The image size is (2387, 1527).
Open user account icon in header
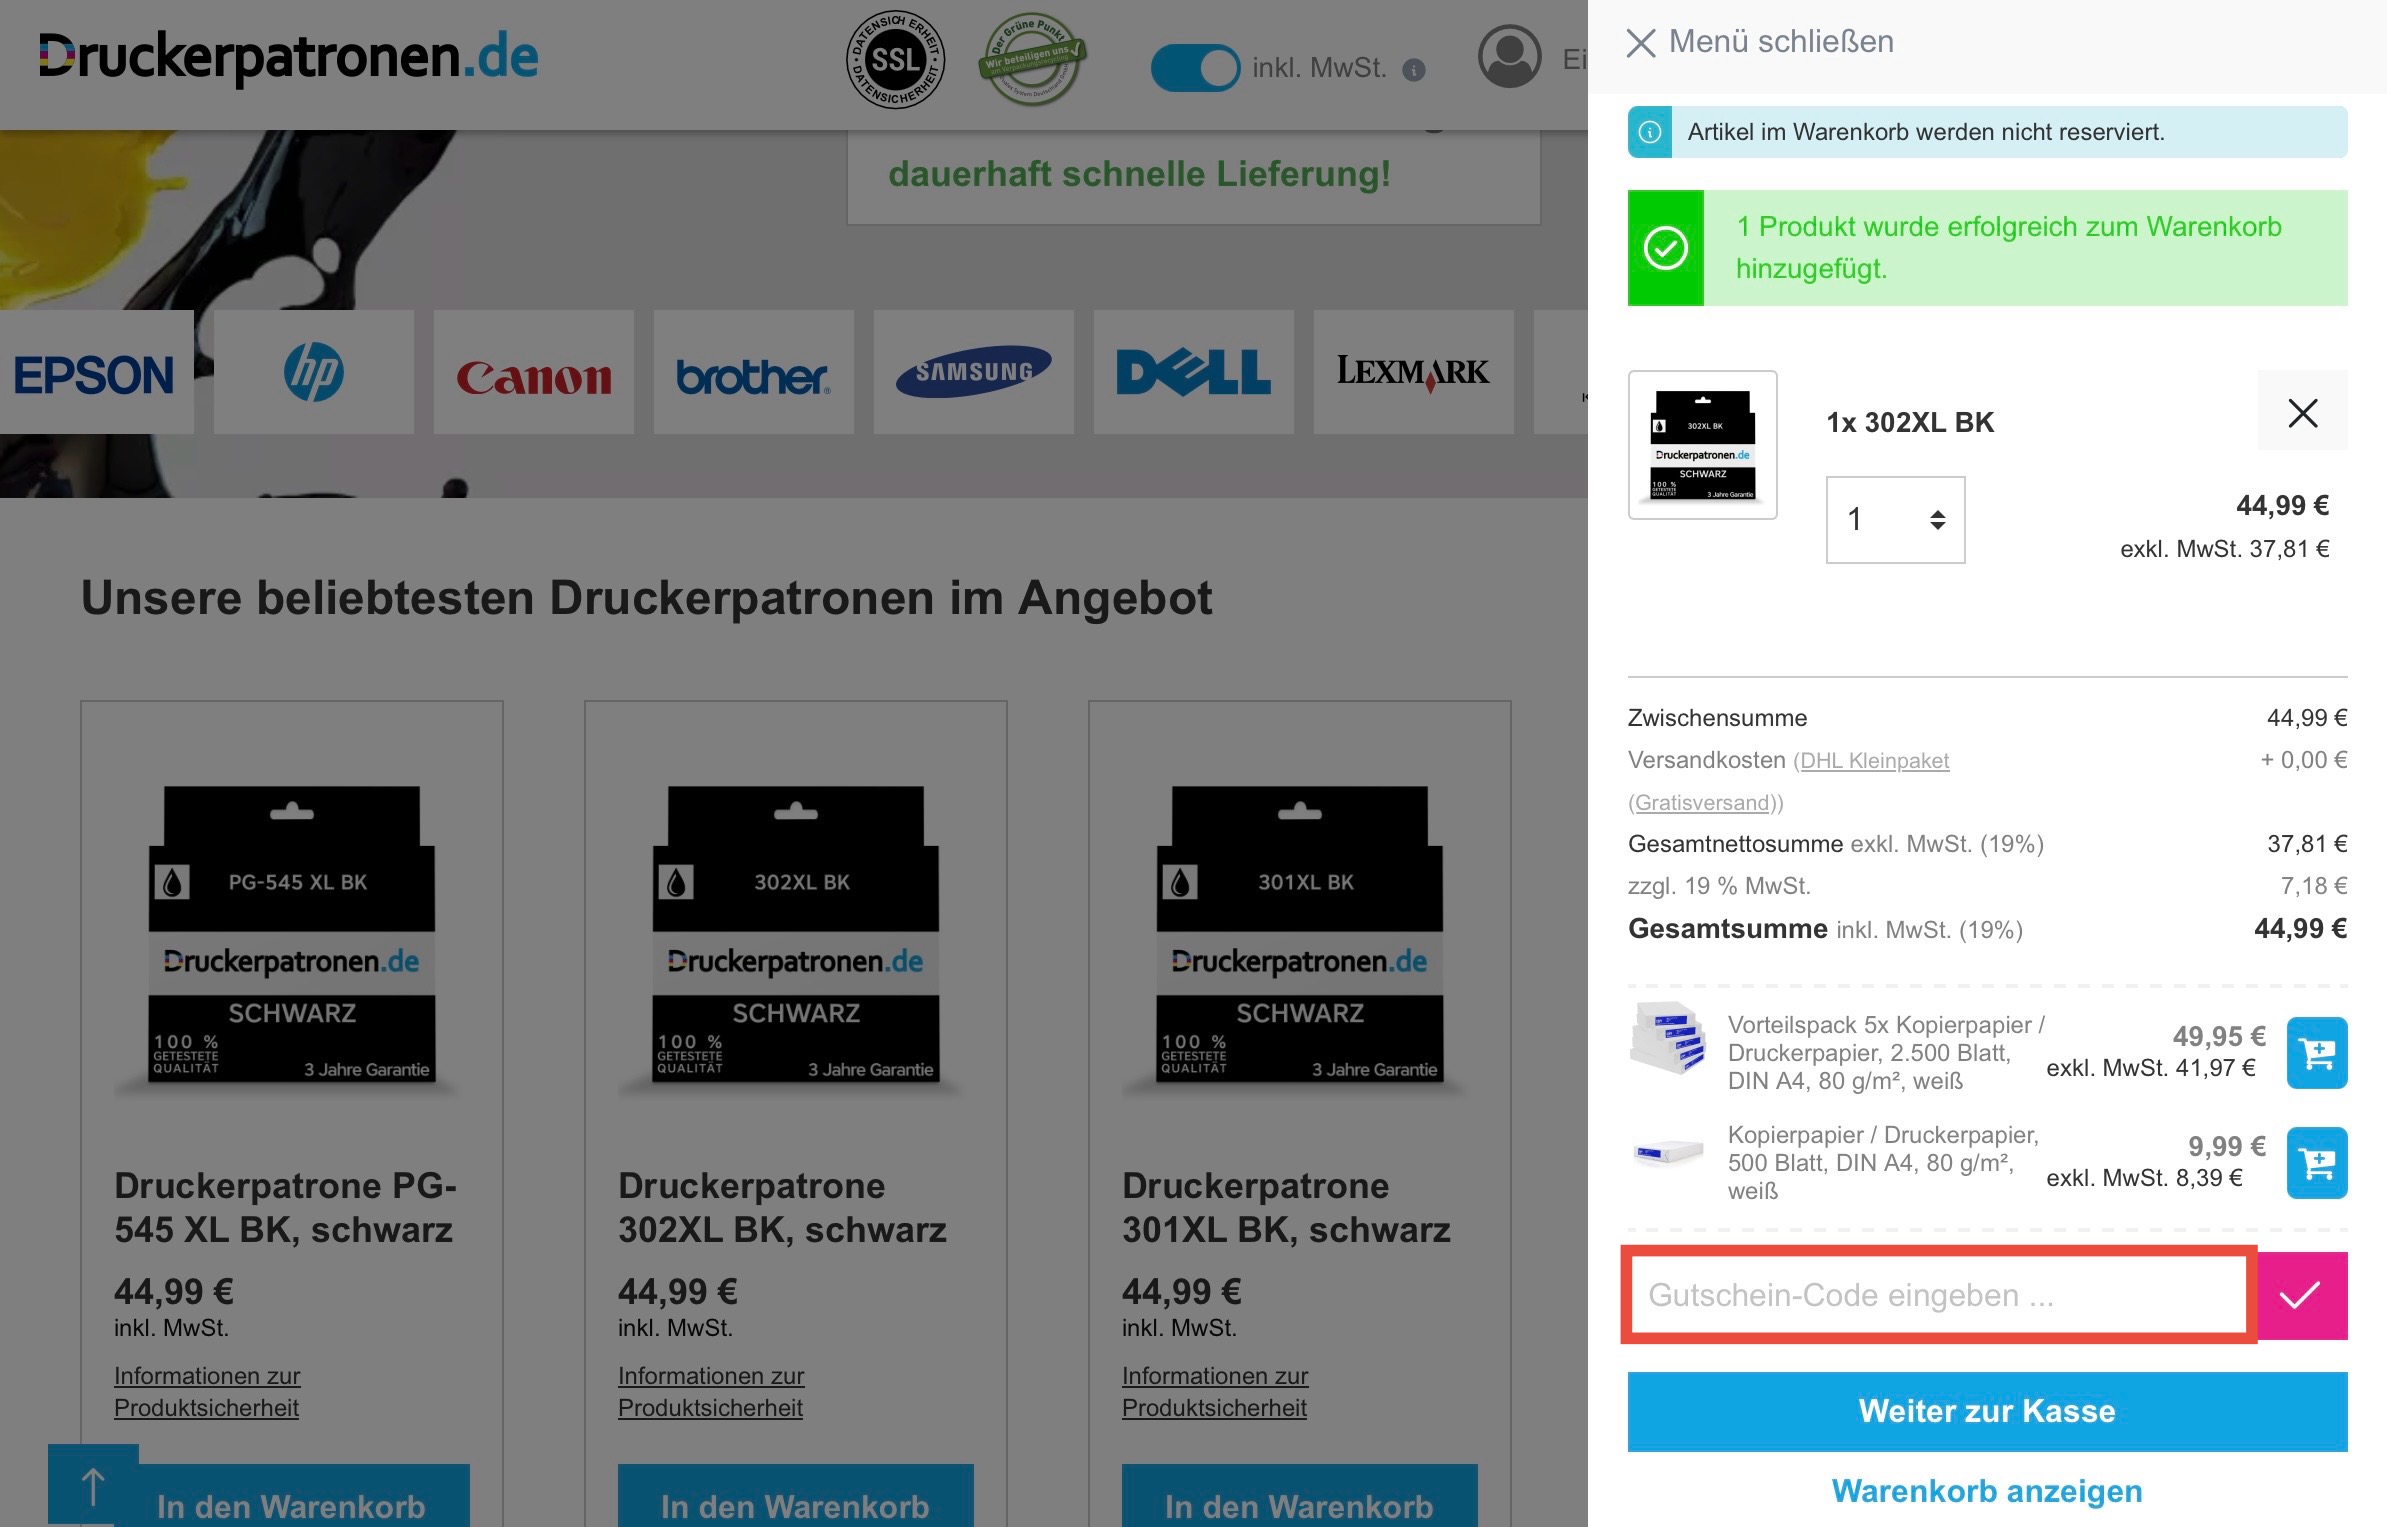coord(1509,57)
